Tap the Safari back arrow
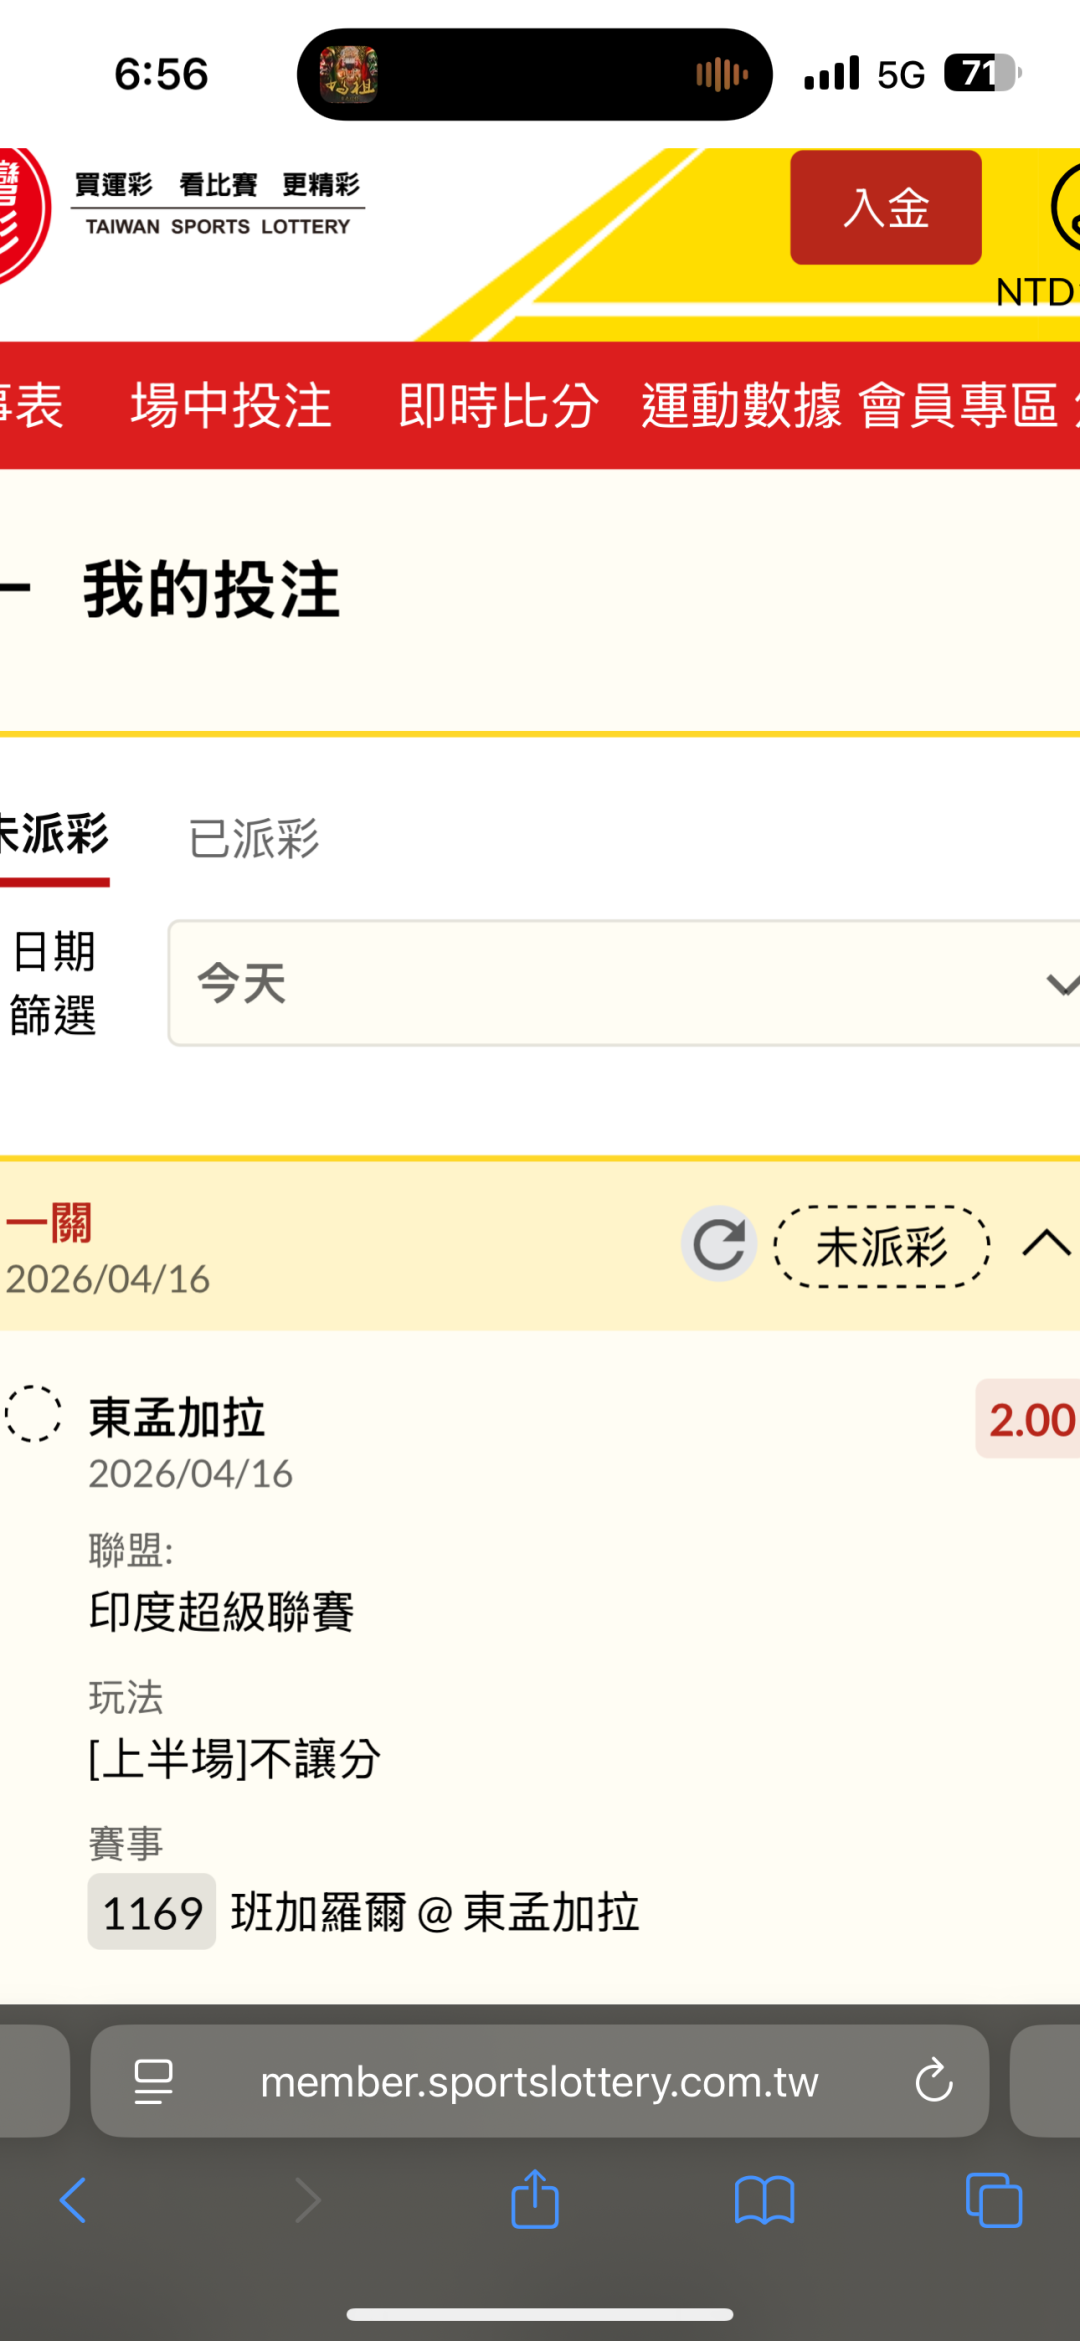Screen dimensions: 1080x2341 [x=74, y=2200]
